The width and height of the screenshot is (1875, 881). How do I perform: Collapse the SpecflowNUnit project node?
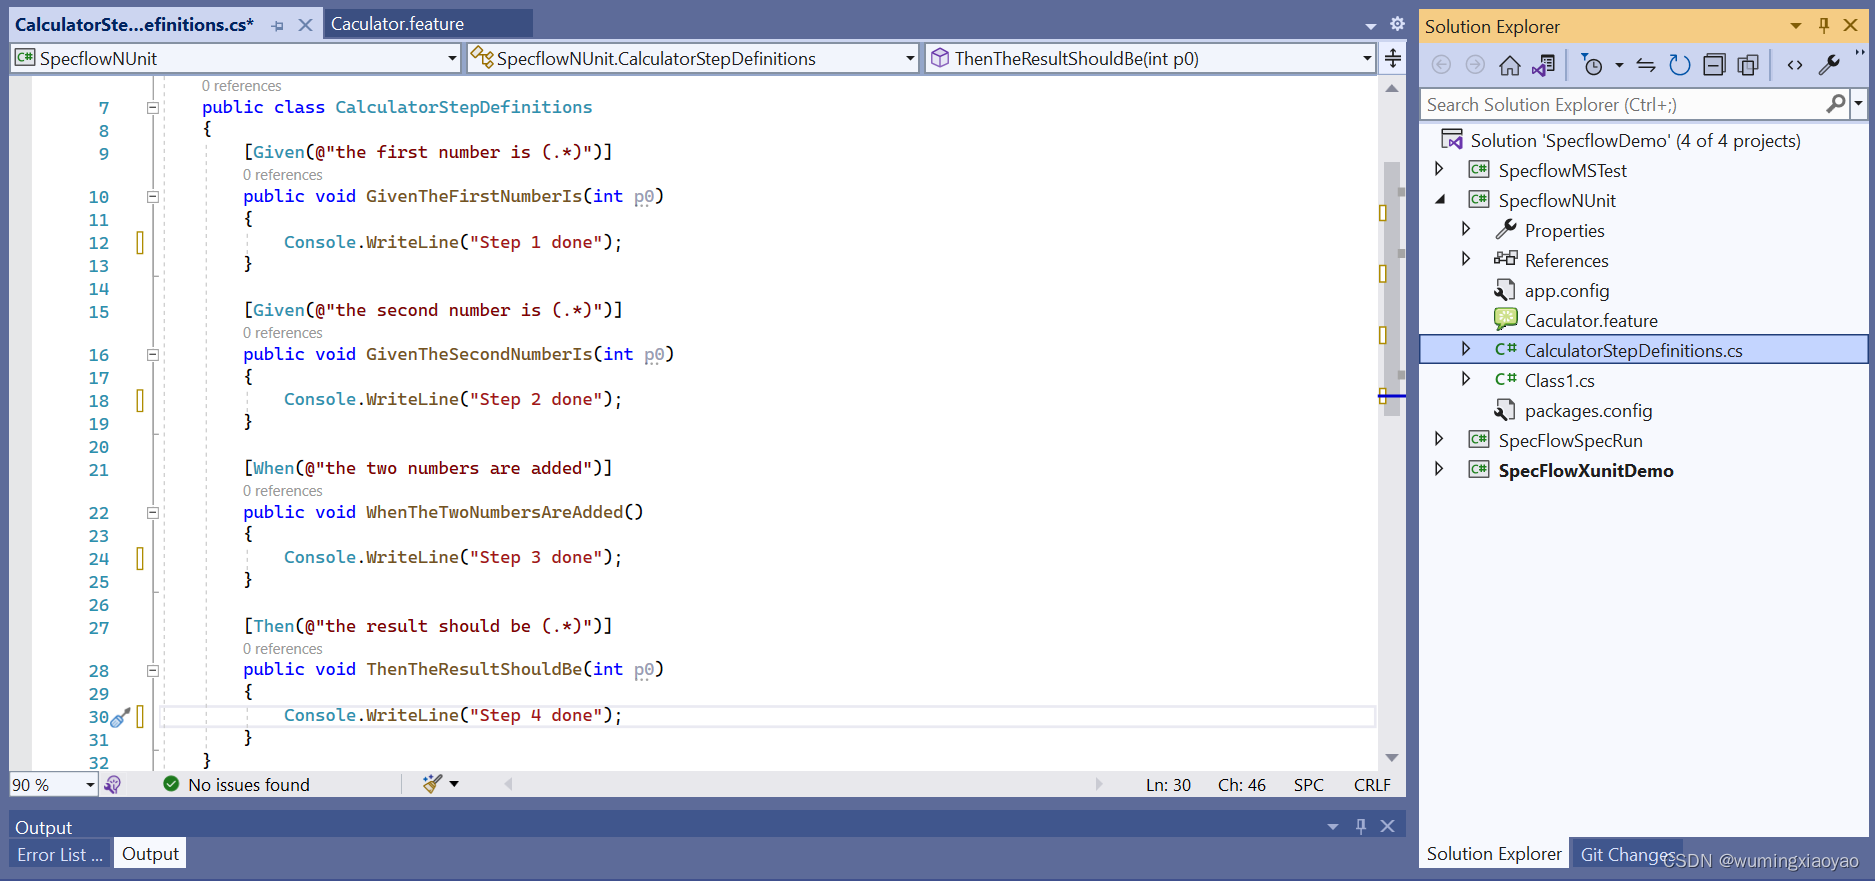click(x=1441, y=200)
